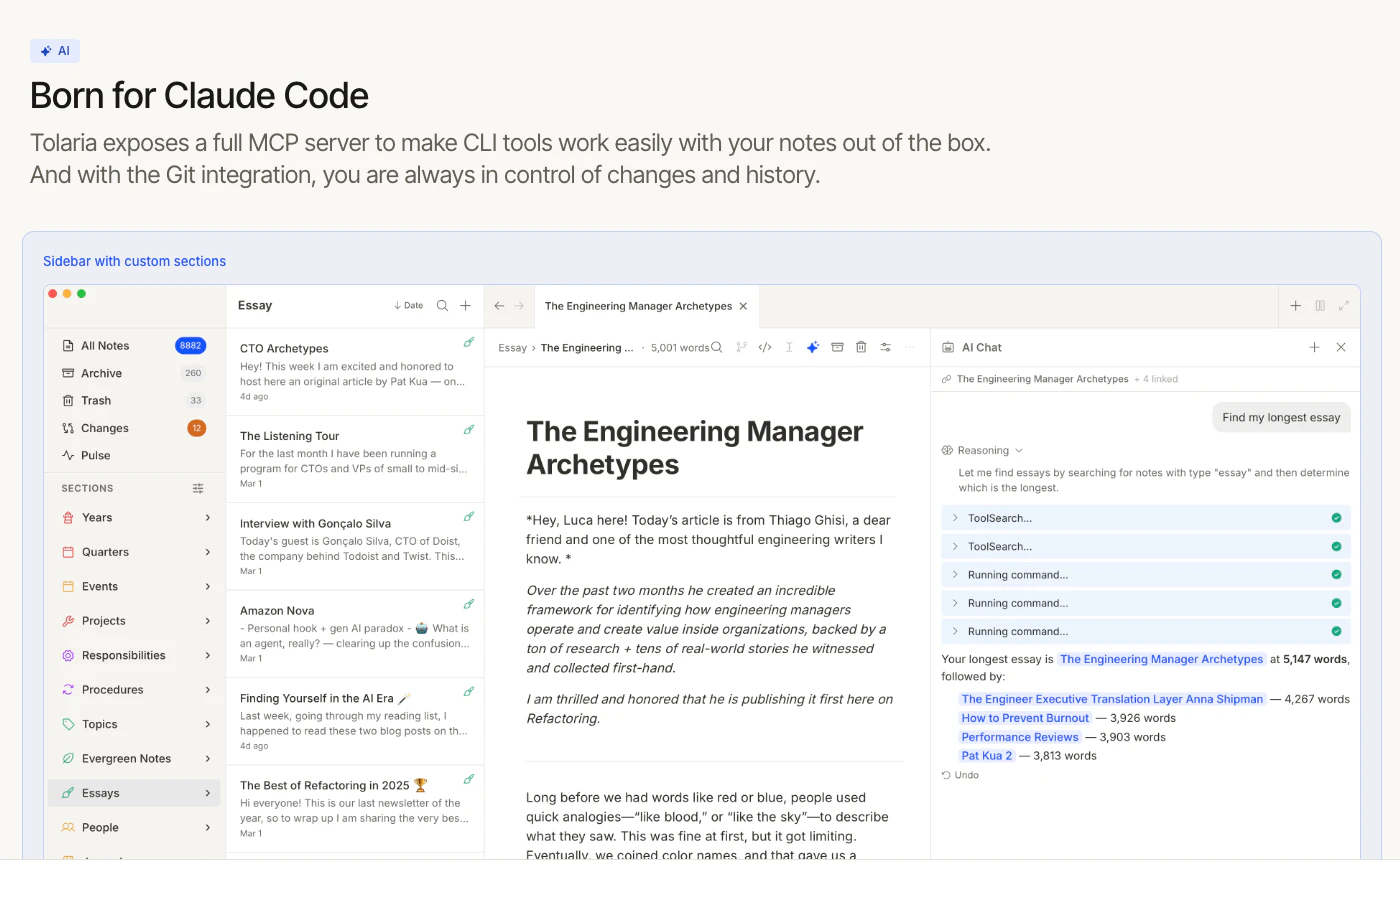The height and width of the screenshot is (909, 1400).
Task: Open git branch history icon
Action: (x=741, y=348)
